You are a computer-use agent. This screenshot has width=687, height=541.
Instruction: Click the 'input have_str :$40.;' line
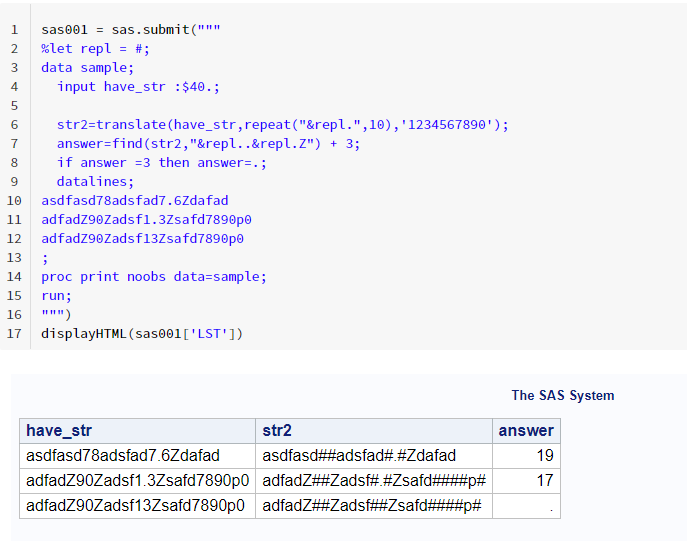pyautogui.click(x=138, y=86)
